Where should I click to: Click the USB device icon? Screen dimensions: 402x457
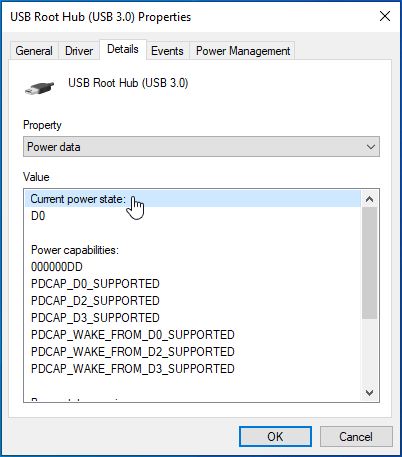[39, 88]
